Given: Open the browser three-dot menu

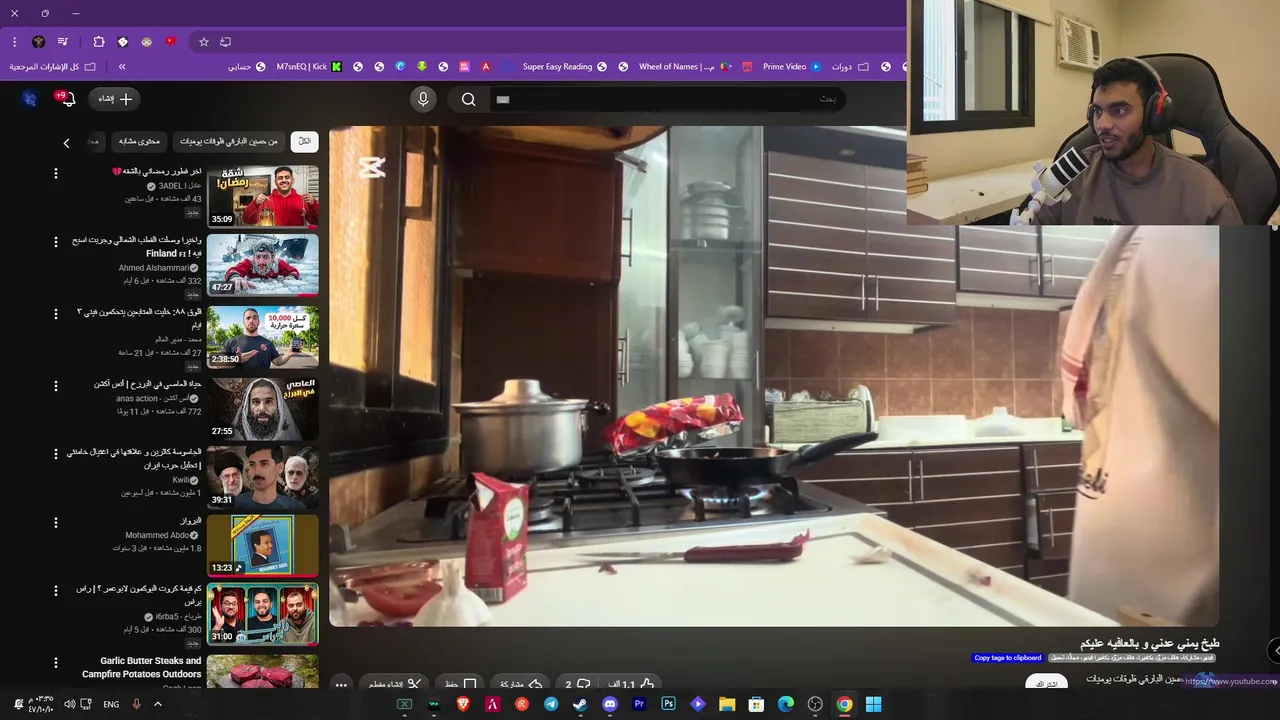Looking at the screenshot, I should coord(14,42).
